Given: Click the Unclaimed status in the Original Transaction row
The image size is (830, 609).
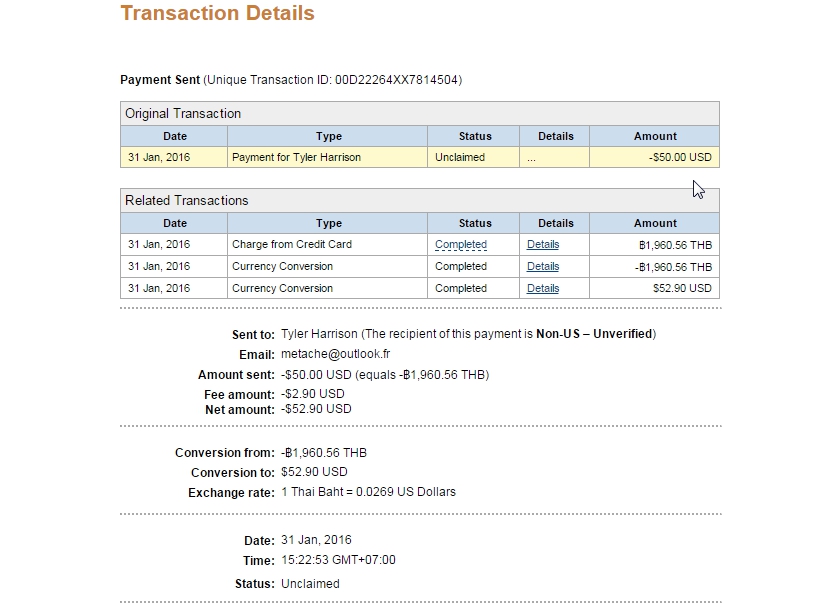Looking at the screenshot, I should 460,157.
